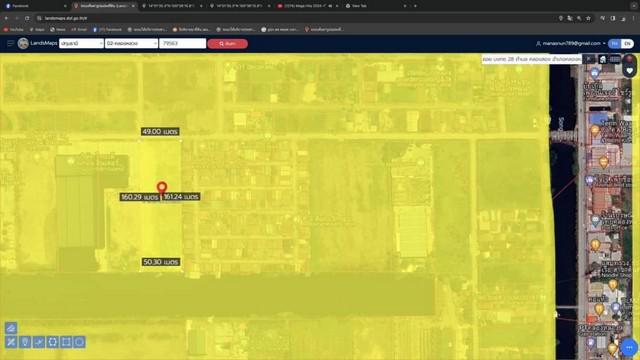The height and width of the screenshot is (360, 640).
Task: Click the red location pin on parcel
Action: click(x=162, y=189)
